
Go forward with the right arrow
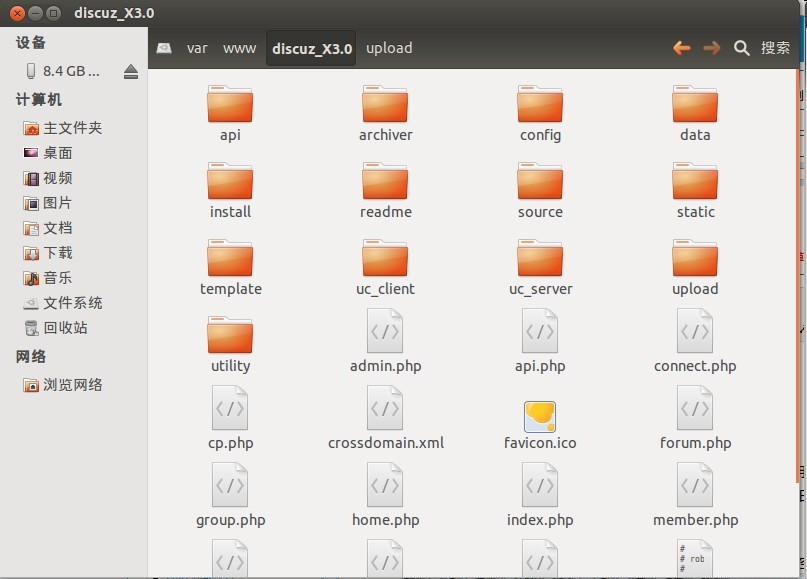712,48
